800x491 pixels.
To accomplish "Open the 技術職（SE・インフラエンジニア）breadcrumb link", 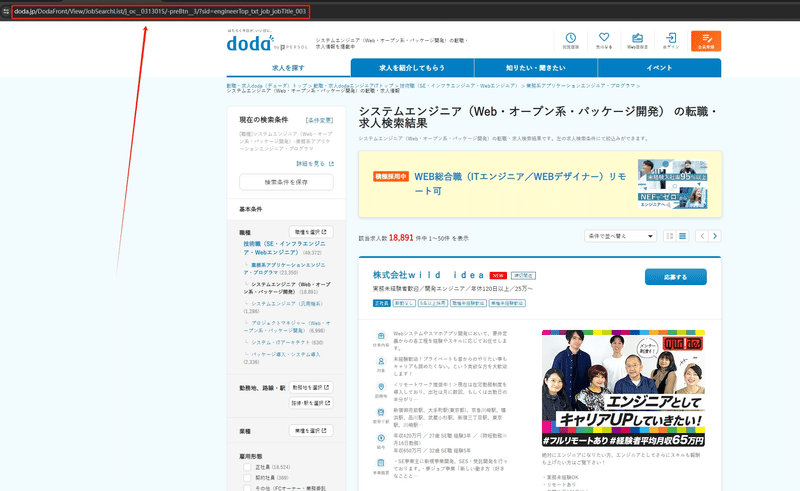I will coord(458,85).
